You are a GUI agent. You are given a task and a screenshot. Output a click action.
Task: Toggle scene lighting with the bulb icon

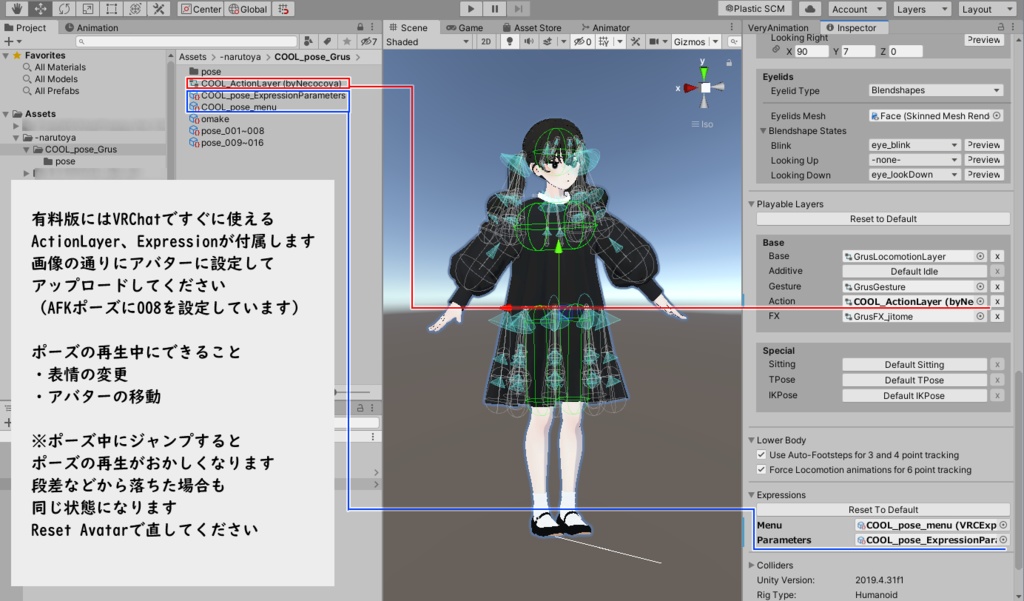click(x=511, y=41)
